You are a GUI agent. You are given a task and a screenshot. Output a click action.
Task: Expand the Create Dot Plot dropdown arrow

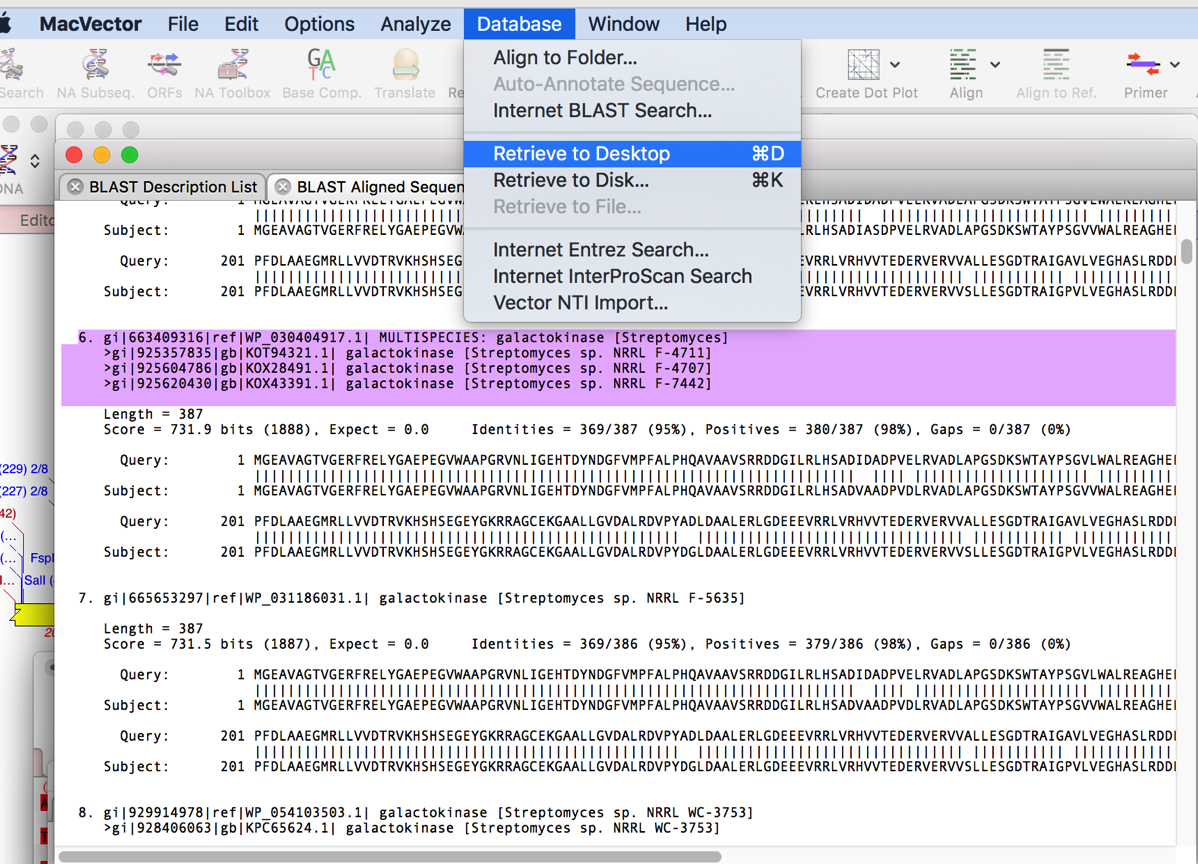click(x=895, y=65)
